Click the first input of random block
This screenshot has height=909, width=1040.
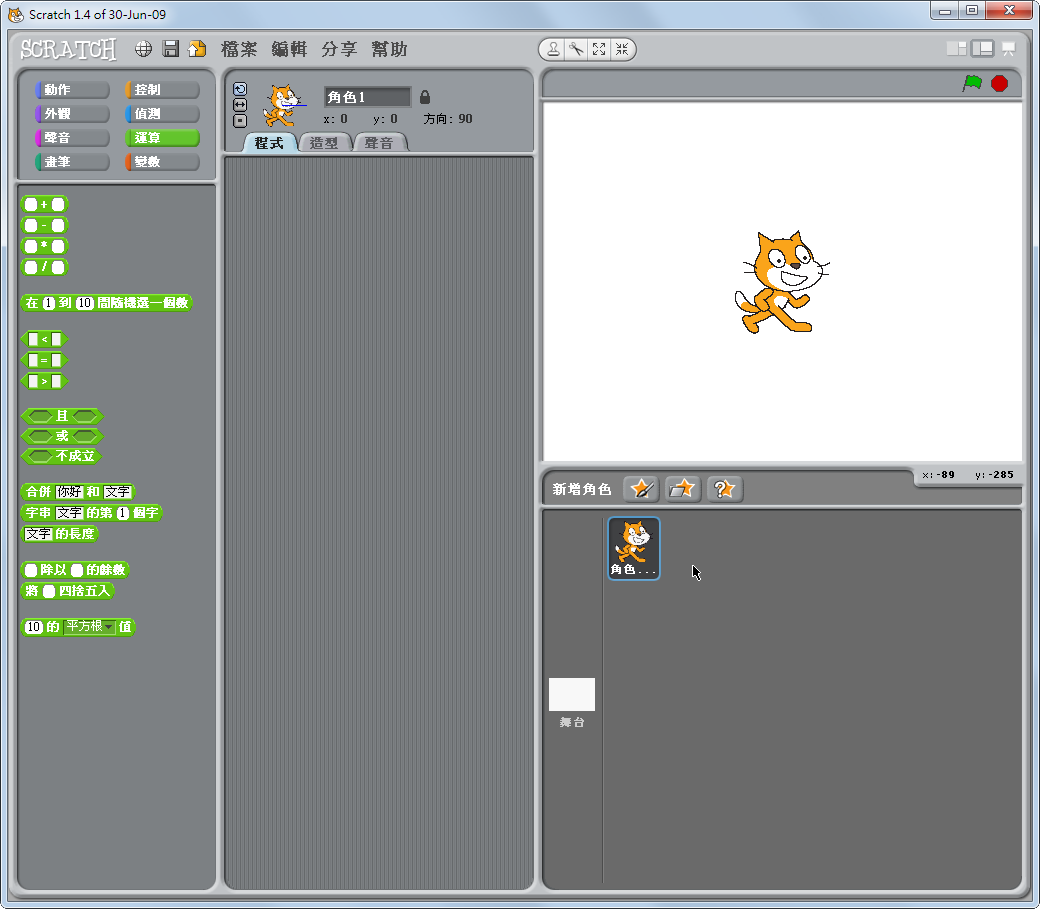click(48, 303)
